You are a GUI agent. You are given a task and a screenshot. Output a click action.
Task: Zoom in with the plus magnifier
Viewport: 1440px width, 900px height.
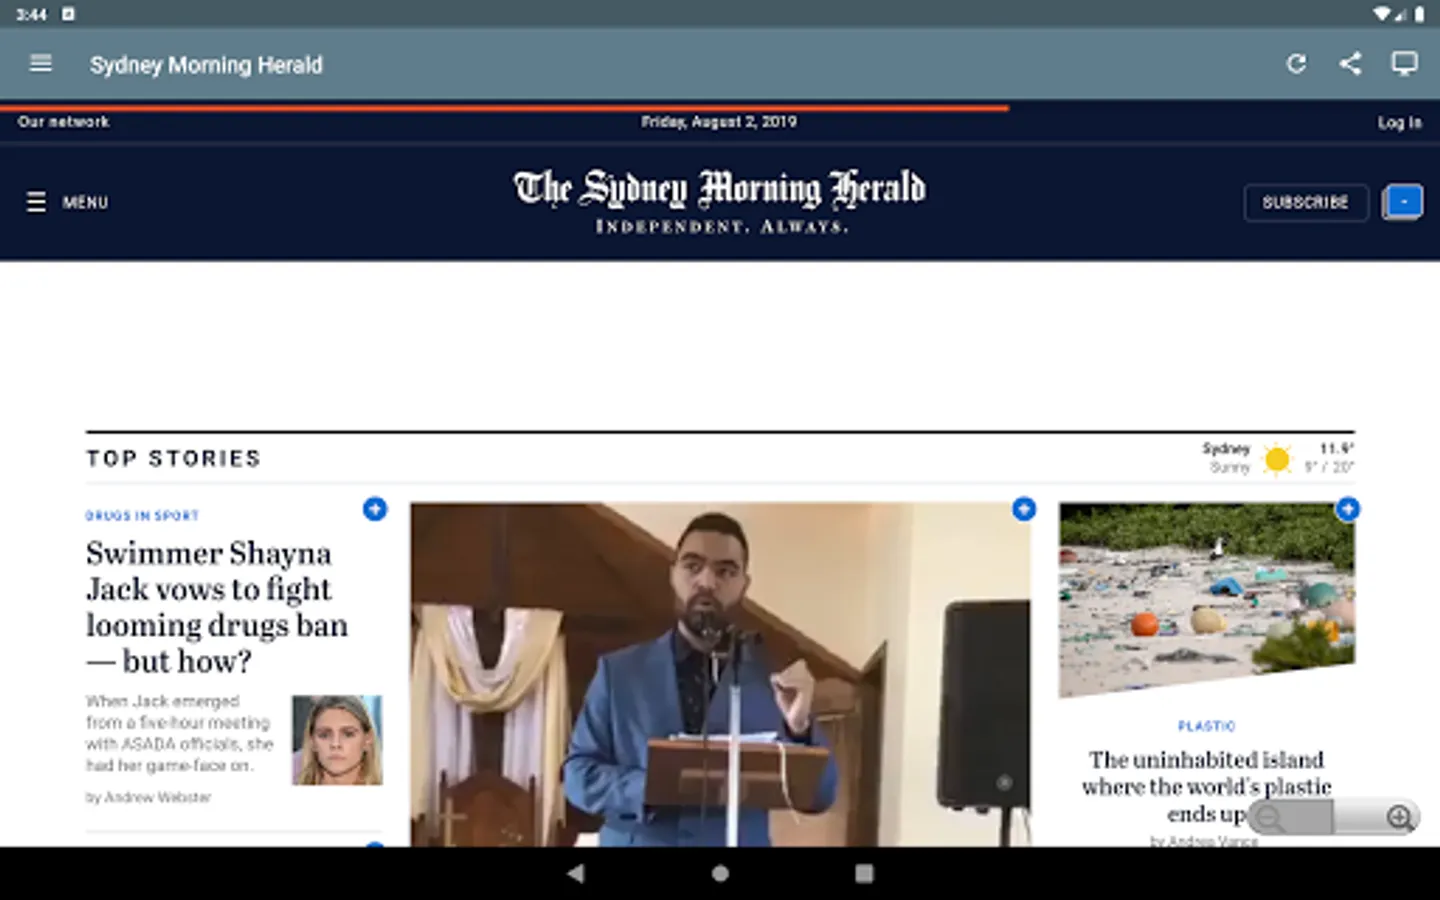[x=1400, y=818]
